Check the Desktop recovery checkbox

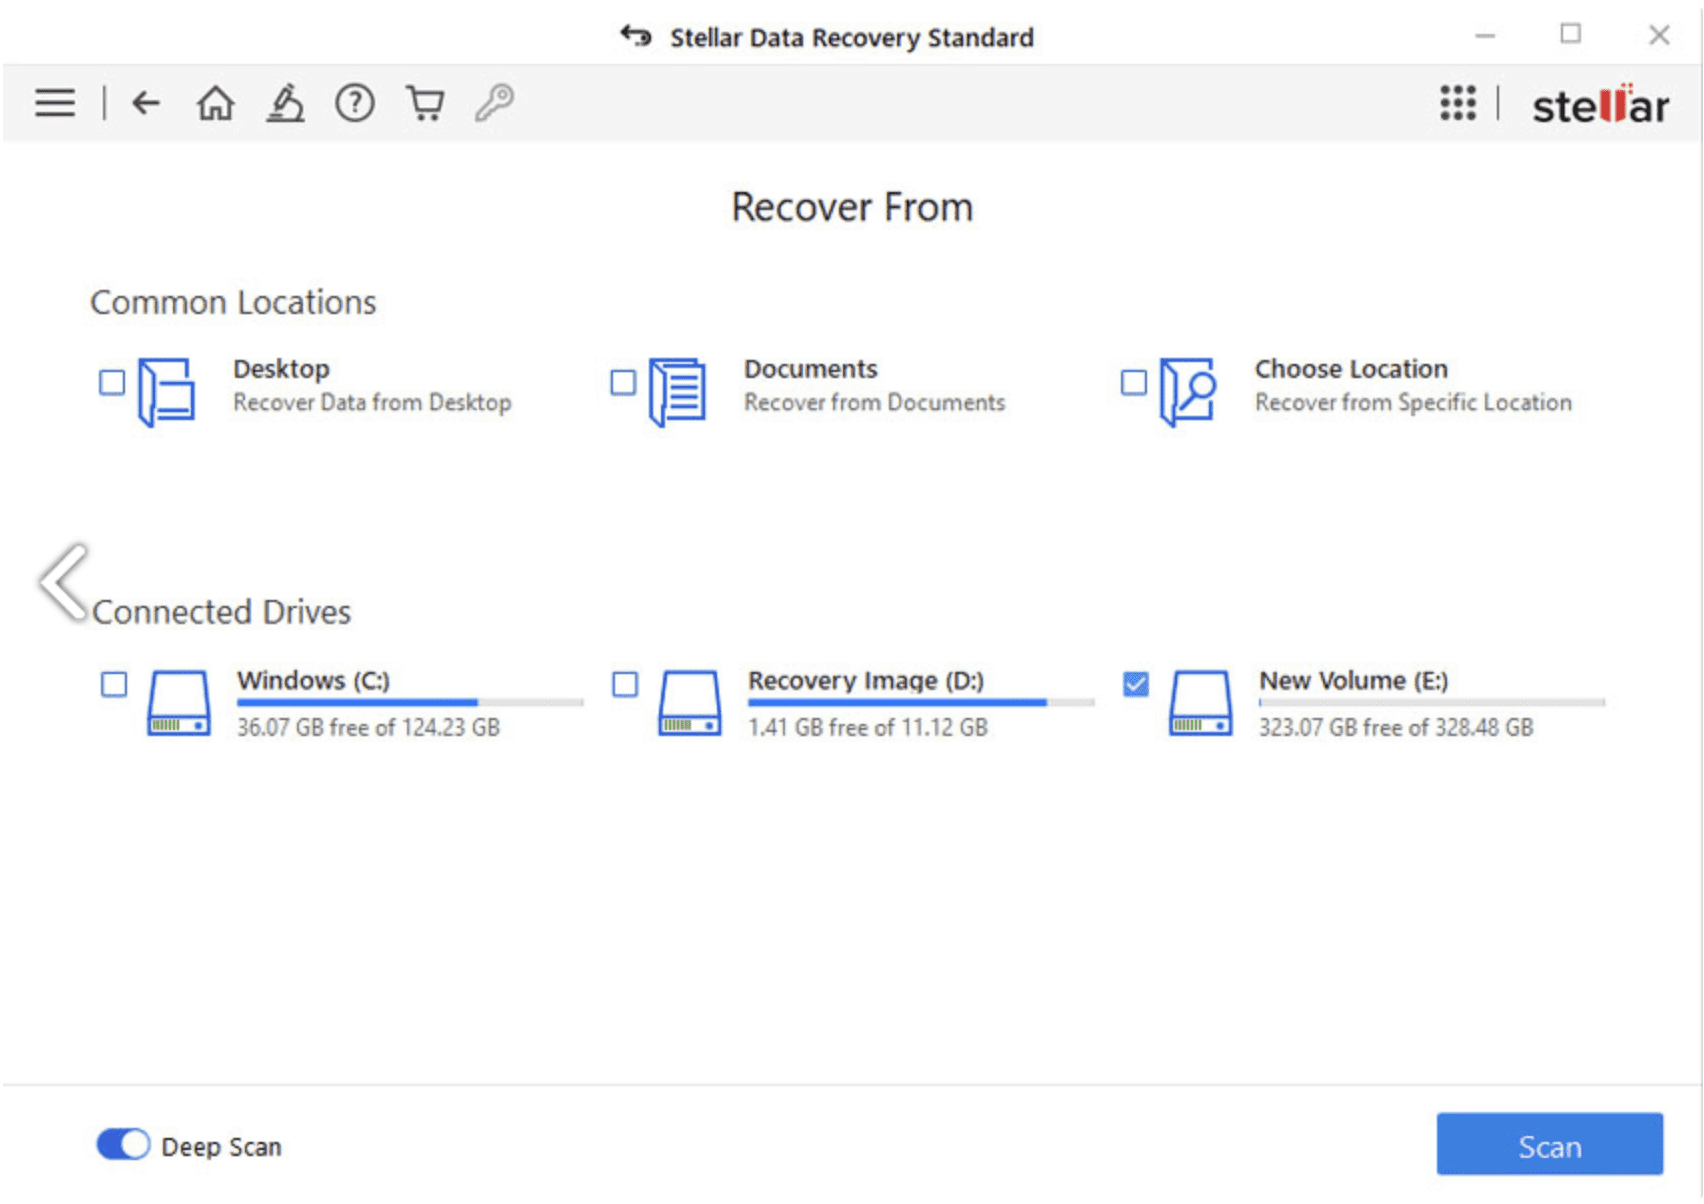point(113,384)
